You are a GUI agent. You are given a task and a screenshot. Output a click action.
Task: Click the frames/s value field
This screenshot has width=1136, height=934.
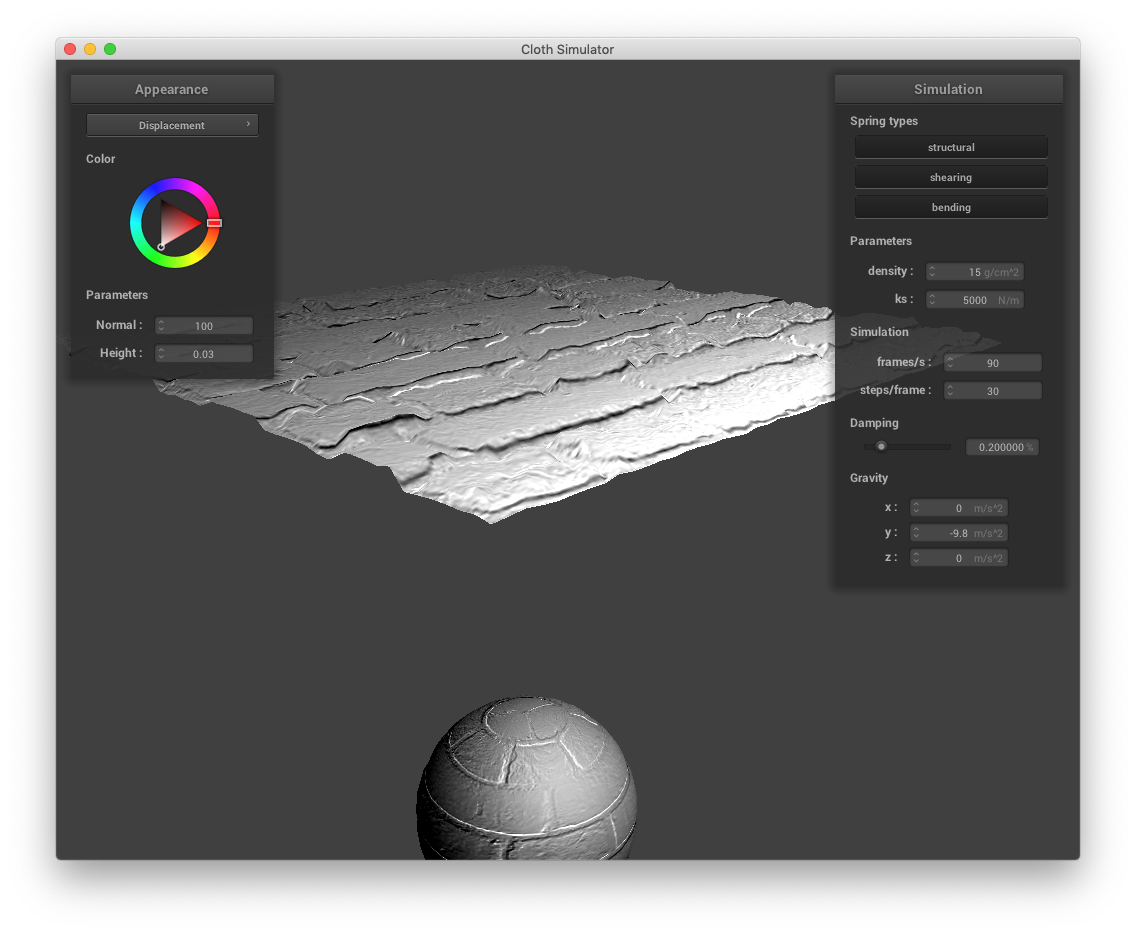993,362
